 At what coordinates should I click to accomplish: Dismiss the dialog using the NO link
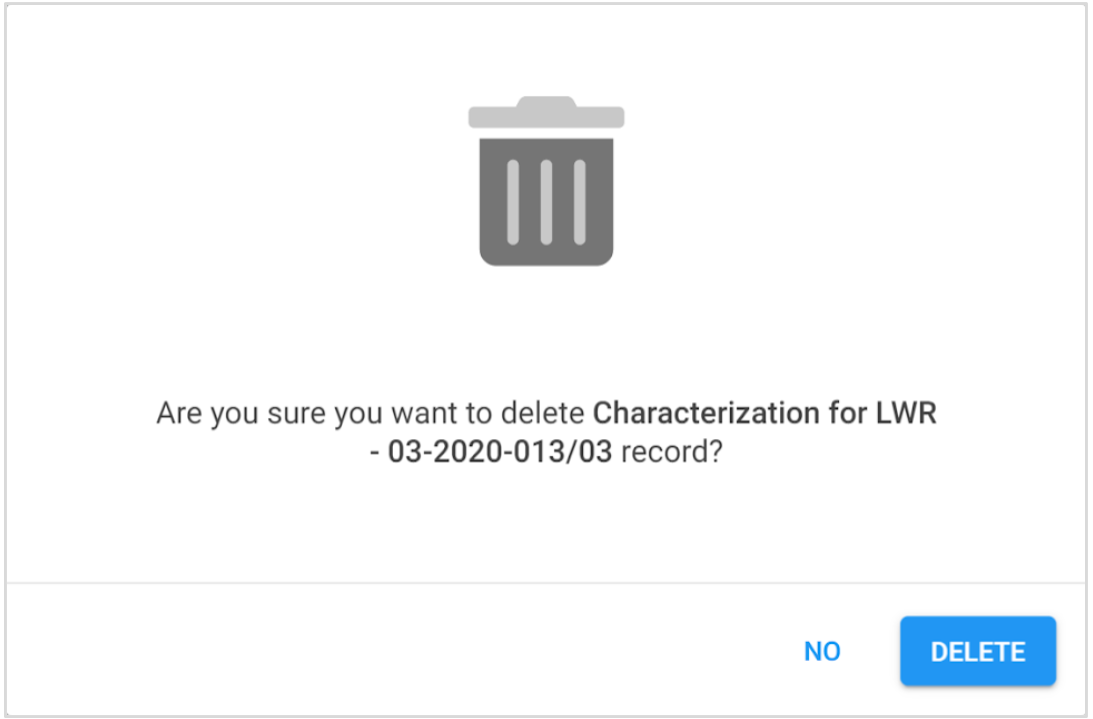coord(822,651)
